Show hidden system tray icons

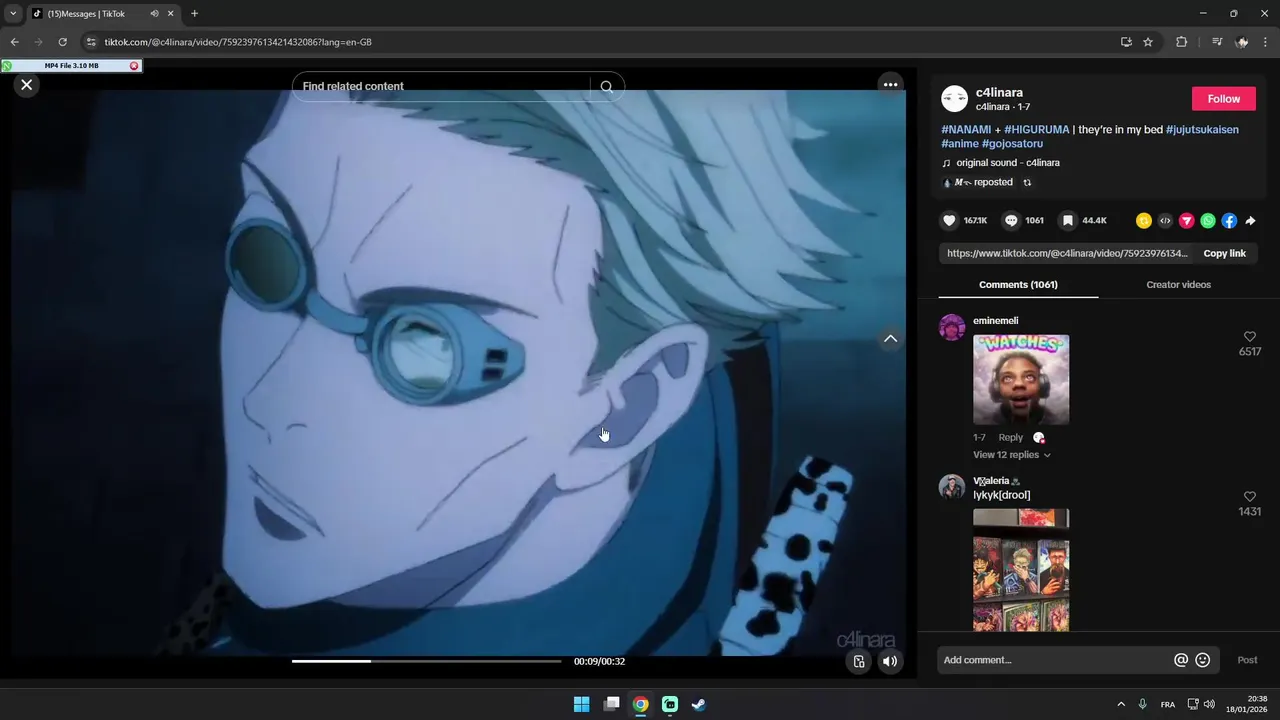(x=1121, y=704)
